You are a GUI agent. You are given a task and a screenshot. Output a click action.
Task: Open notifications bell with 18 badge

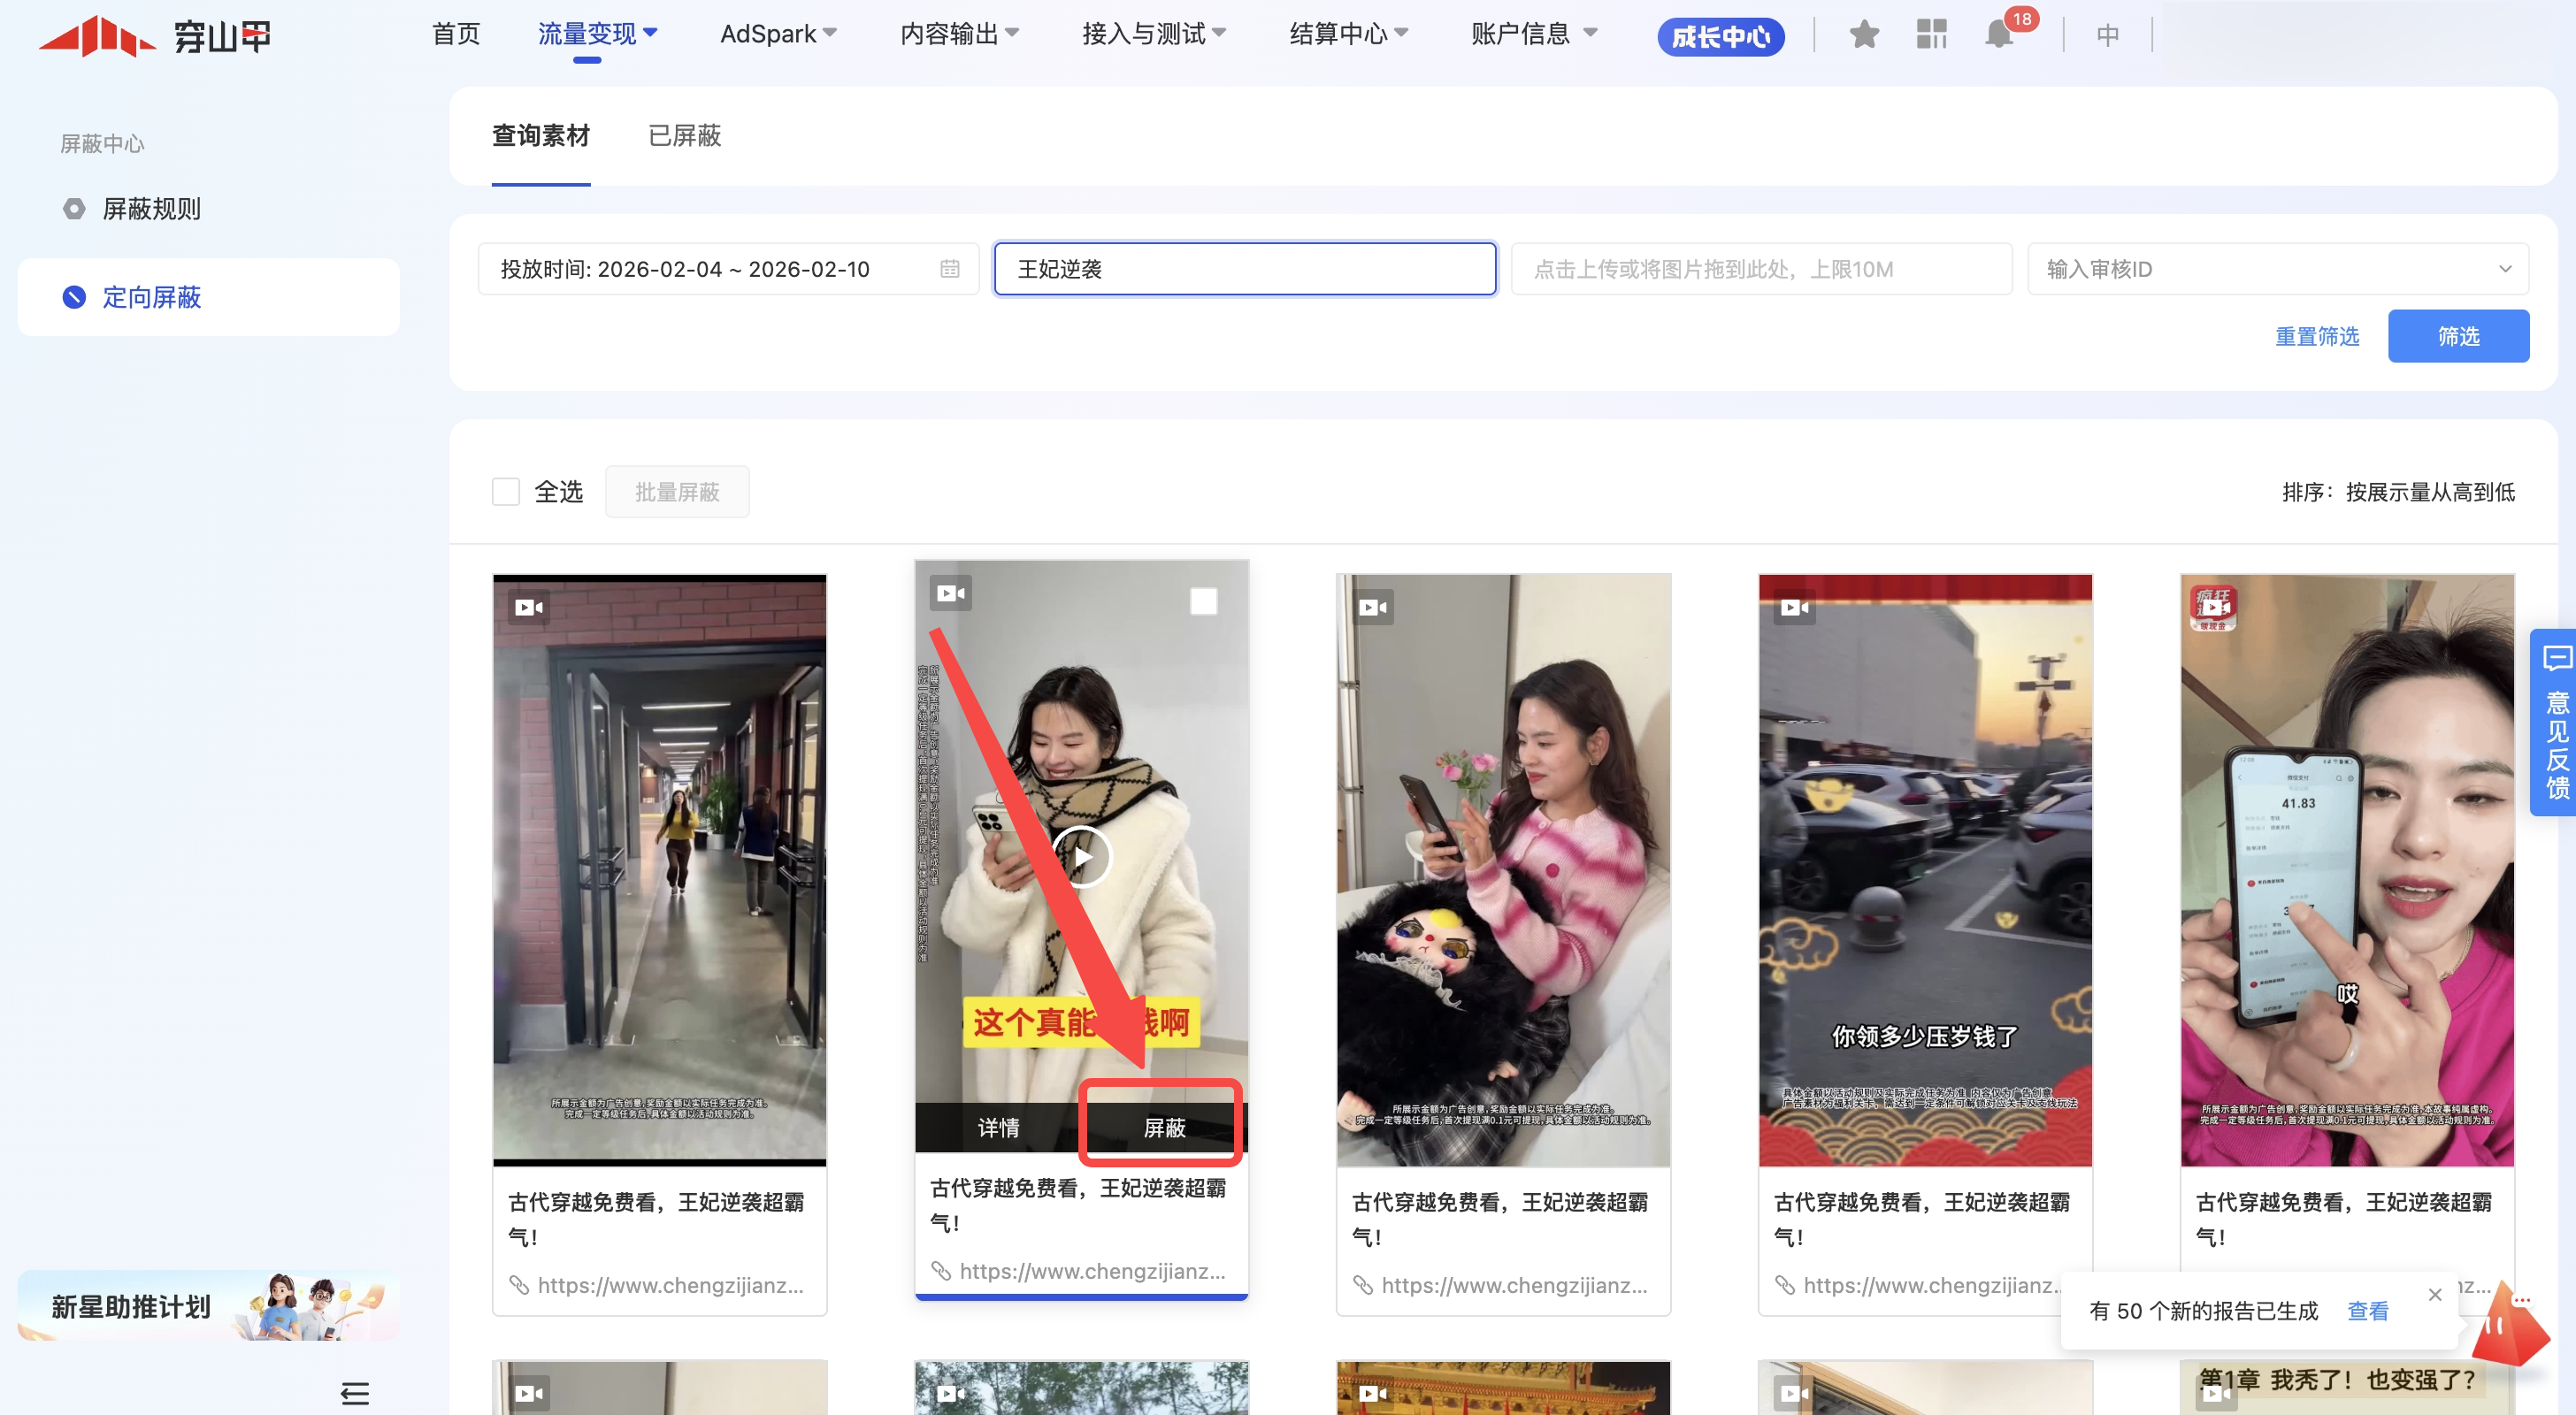point(1998,35)
